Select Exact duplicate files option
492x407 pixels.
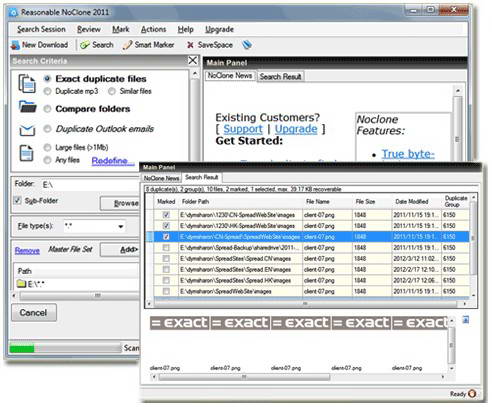click(x=47, y=79)
